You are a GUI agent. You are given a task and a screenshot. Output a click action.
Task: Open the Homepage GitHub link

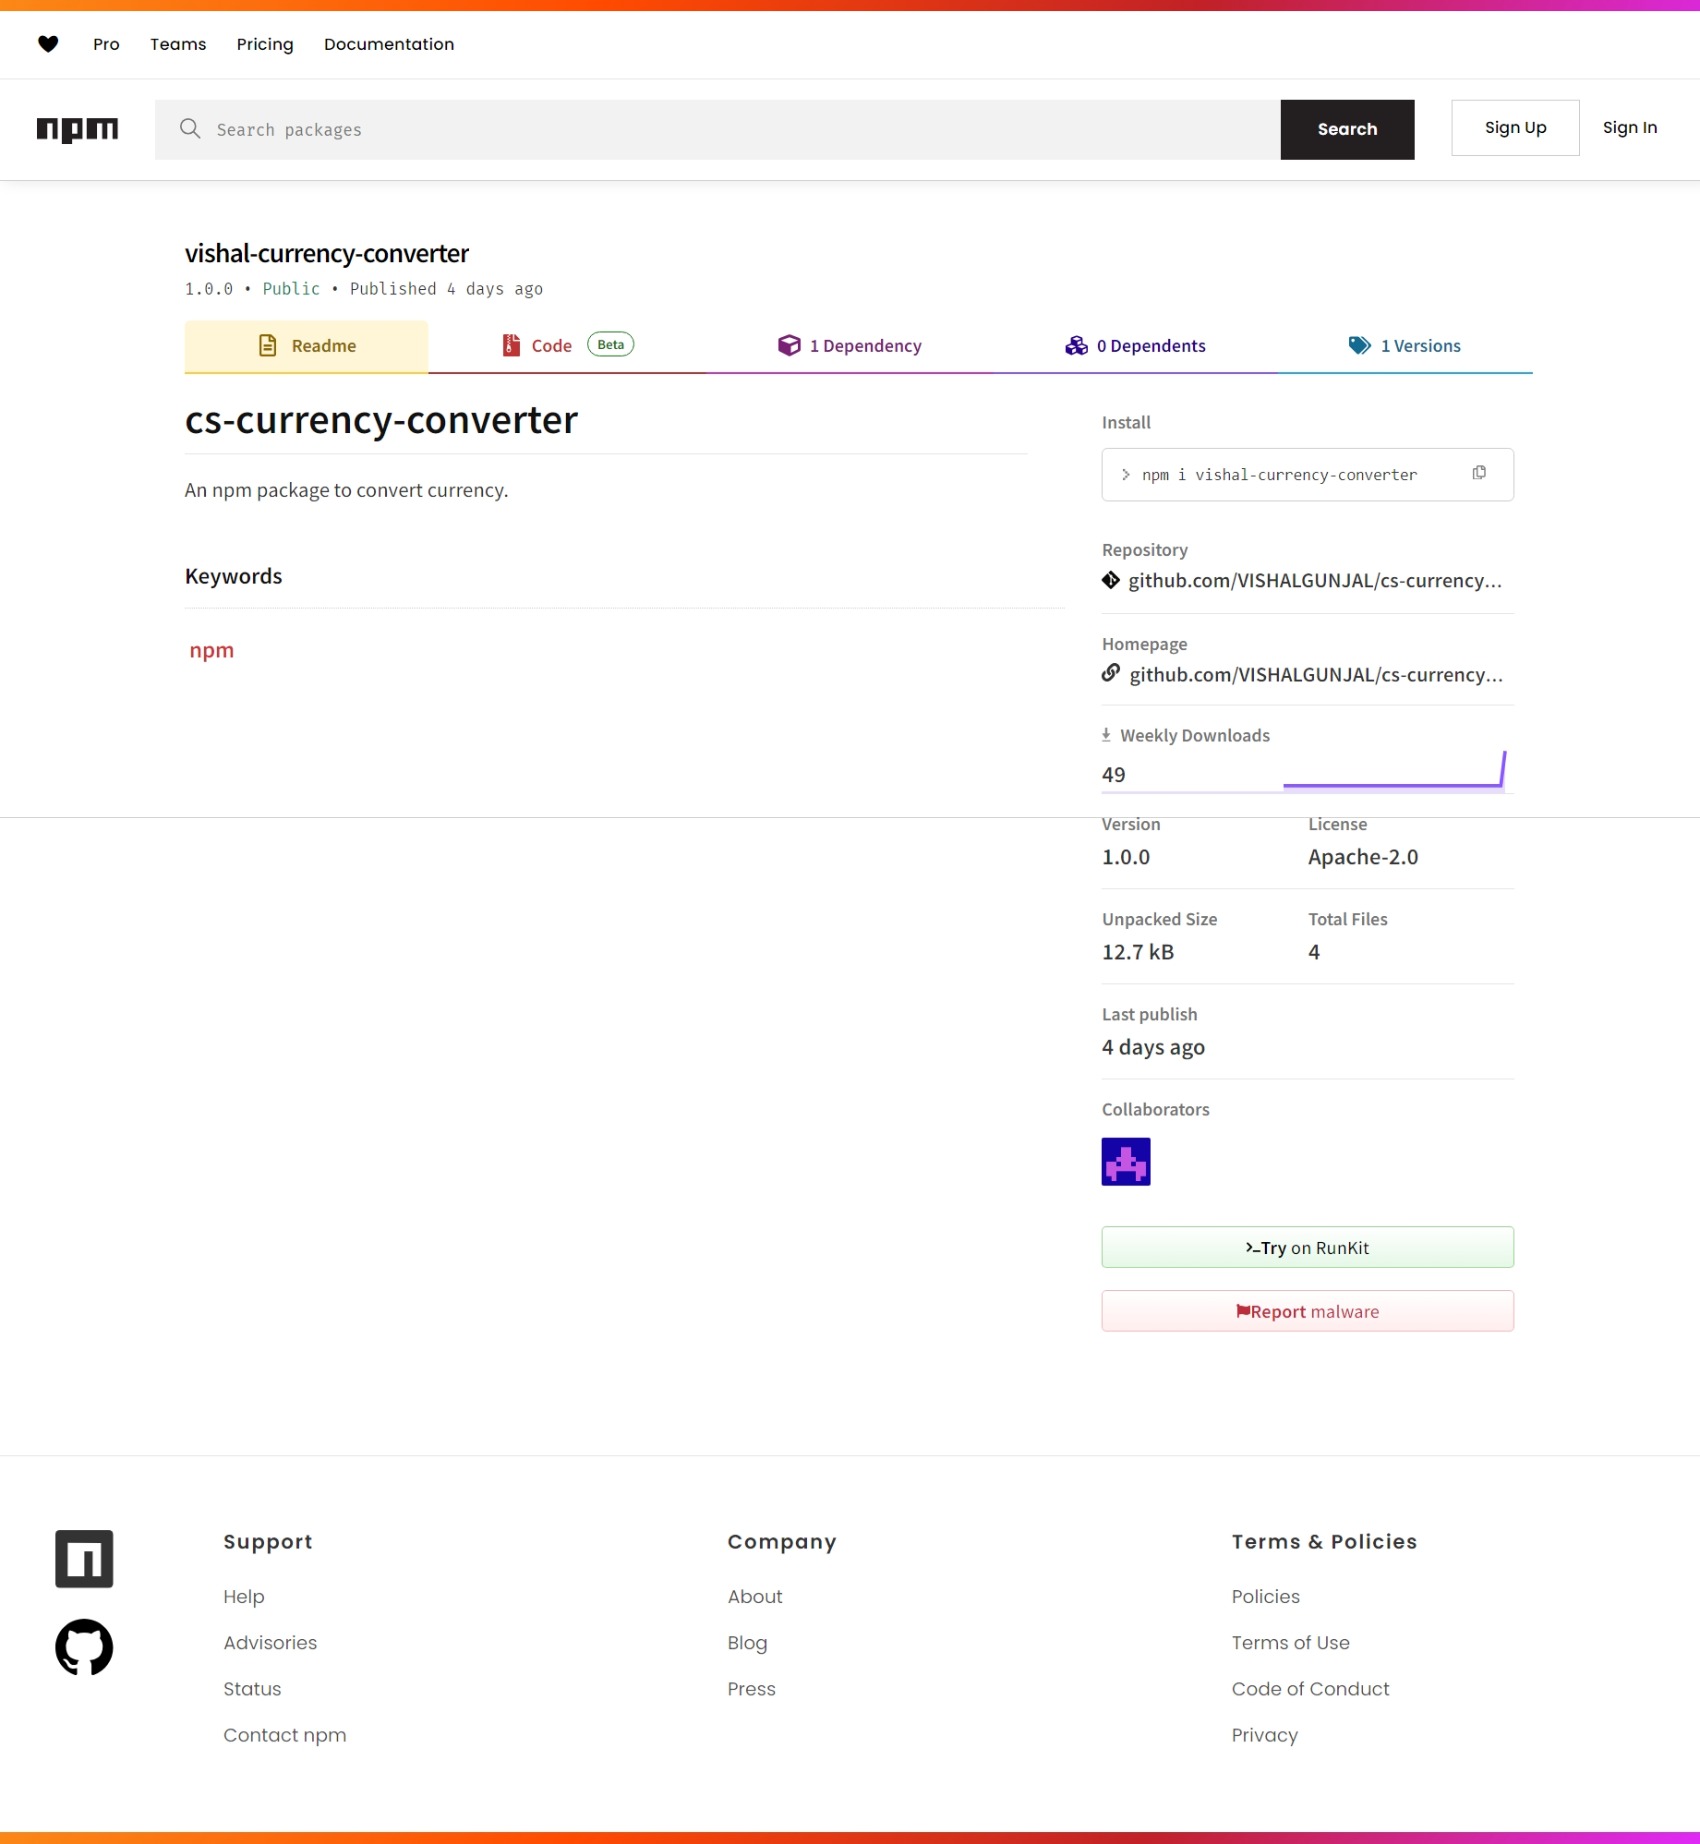pos(1316,675)
